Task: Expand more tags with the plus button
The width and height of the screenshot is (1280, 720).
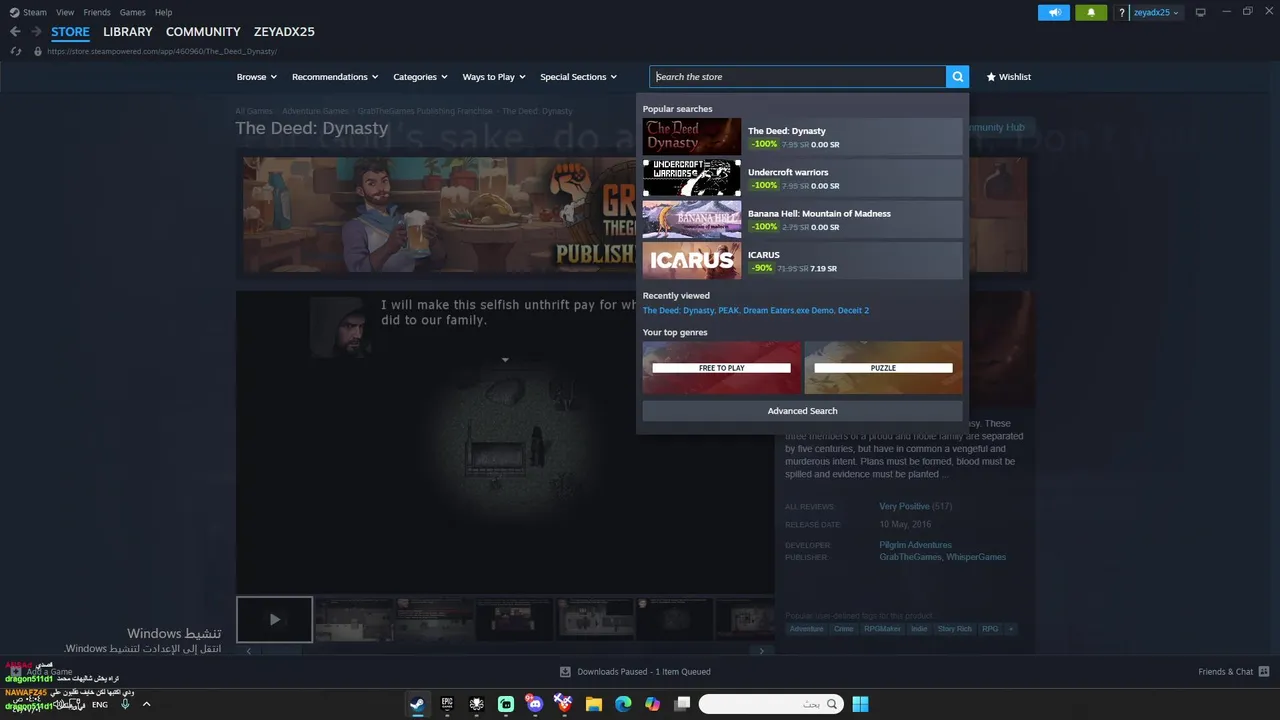Action: (x=1010, y=629)
